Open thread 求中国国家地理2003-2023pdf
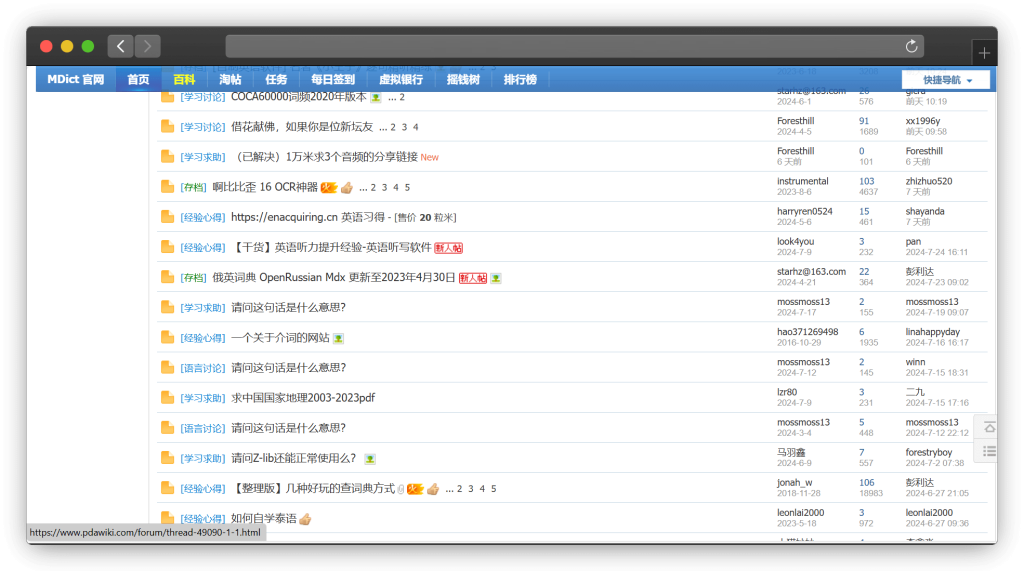This screenshot has width=1024, height=571. tap(303, 398)
